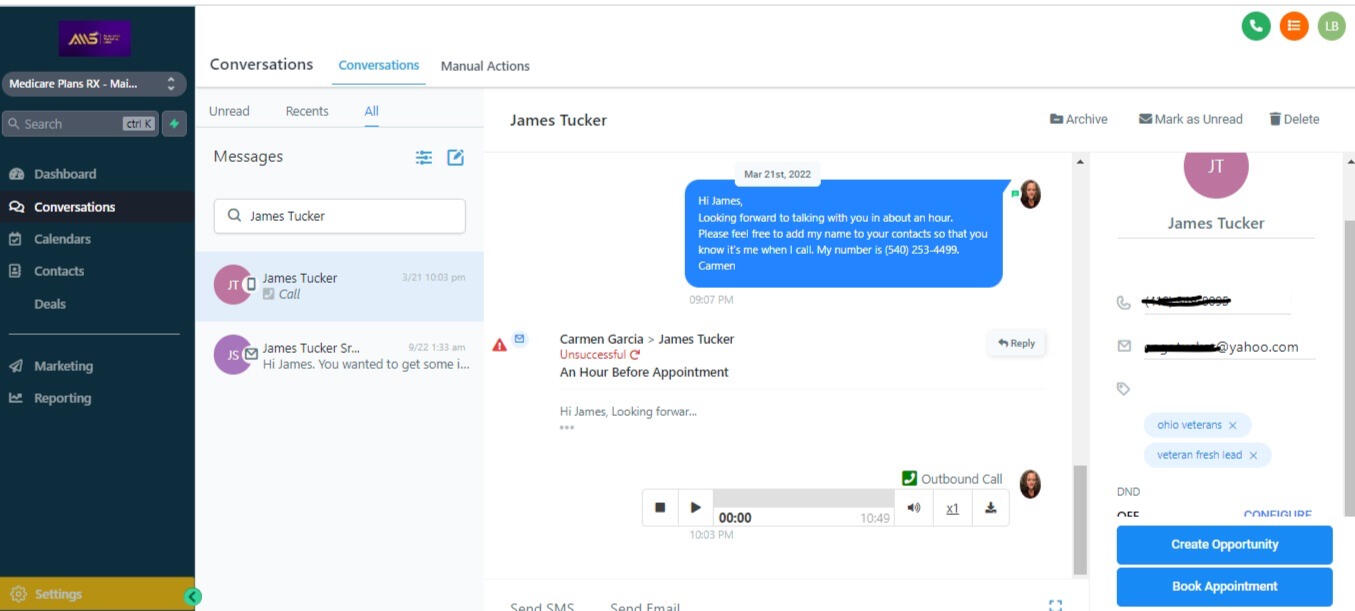Expand the collapsed email body ellipsis
Viewport: 1355px width, 611px height.
pyautogui.click(x=567, y=428)
